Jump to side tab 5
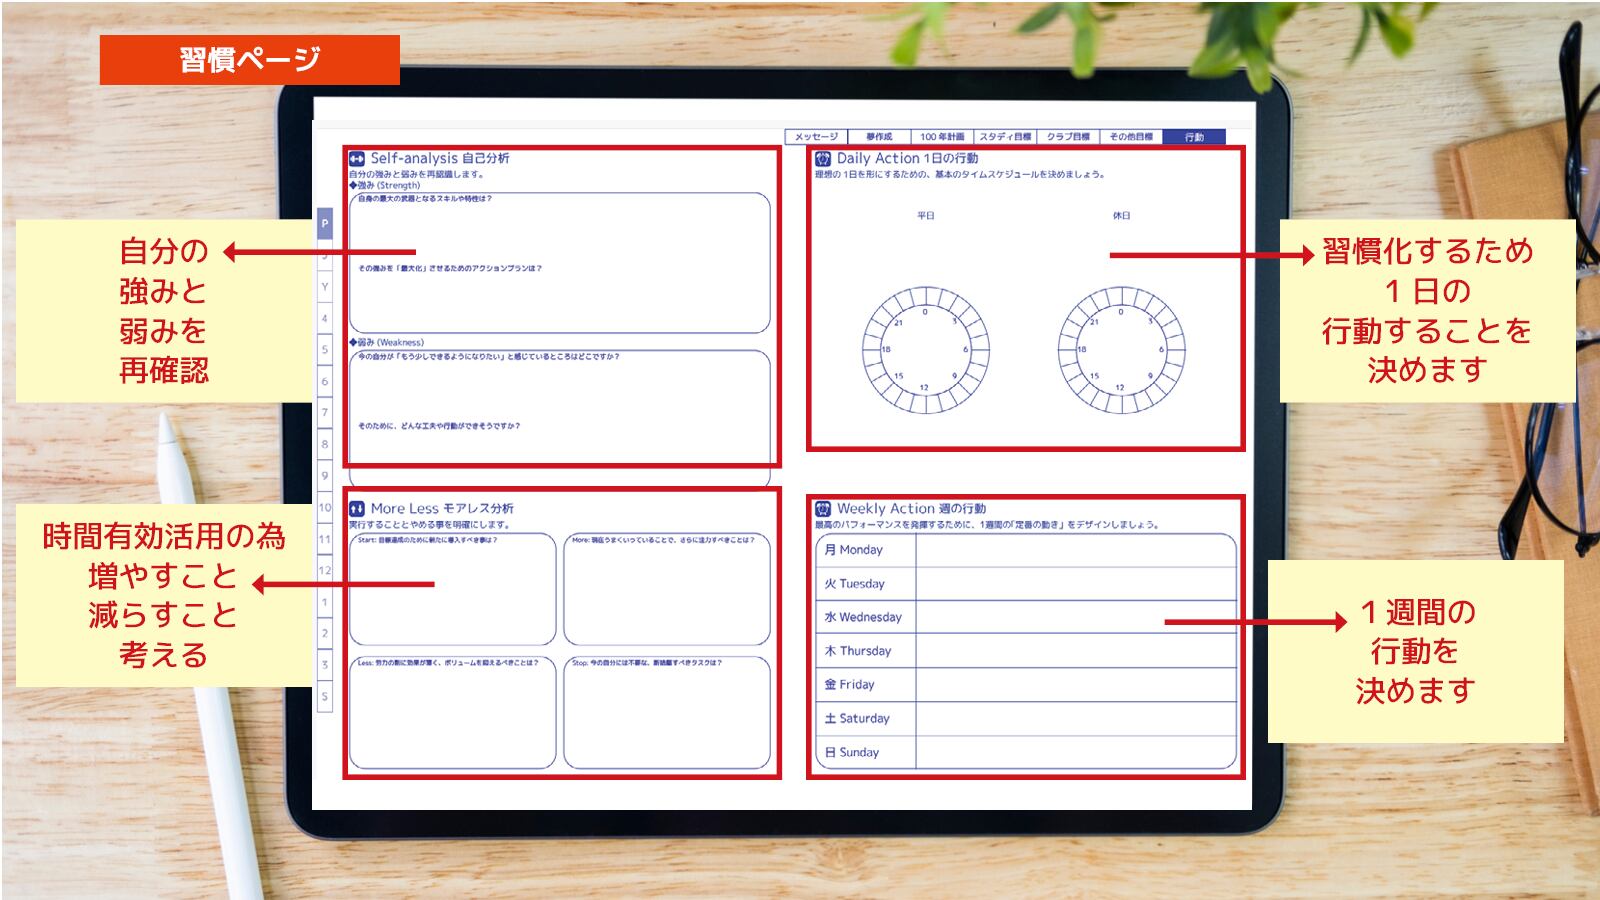 (x=324, y=350)
